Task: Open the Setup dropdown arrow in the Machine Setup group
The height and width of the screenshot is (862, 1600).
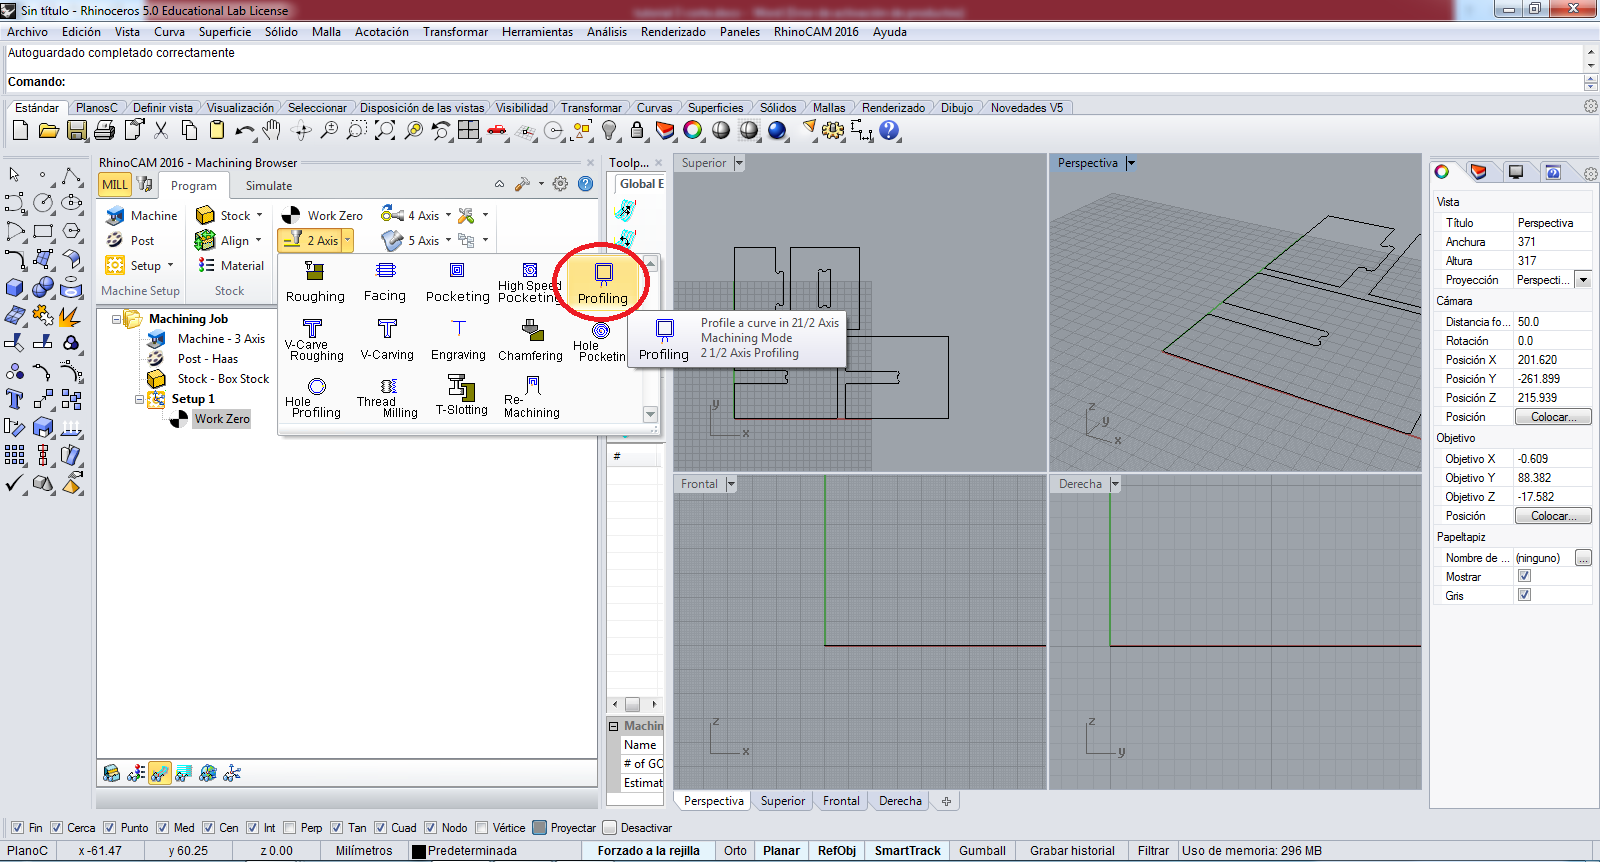Action: click(x=170, y=265)
